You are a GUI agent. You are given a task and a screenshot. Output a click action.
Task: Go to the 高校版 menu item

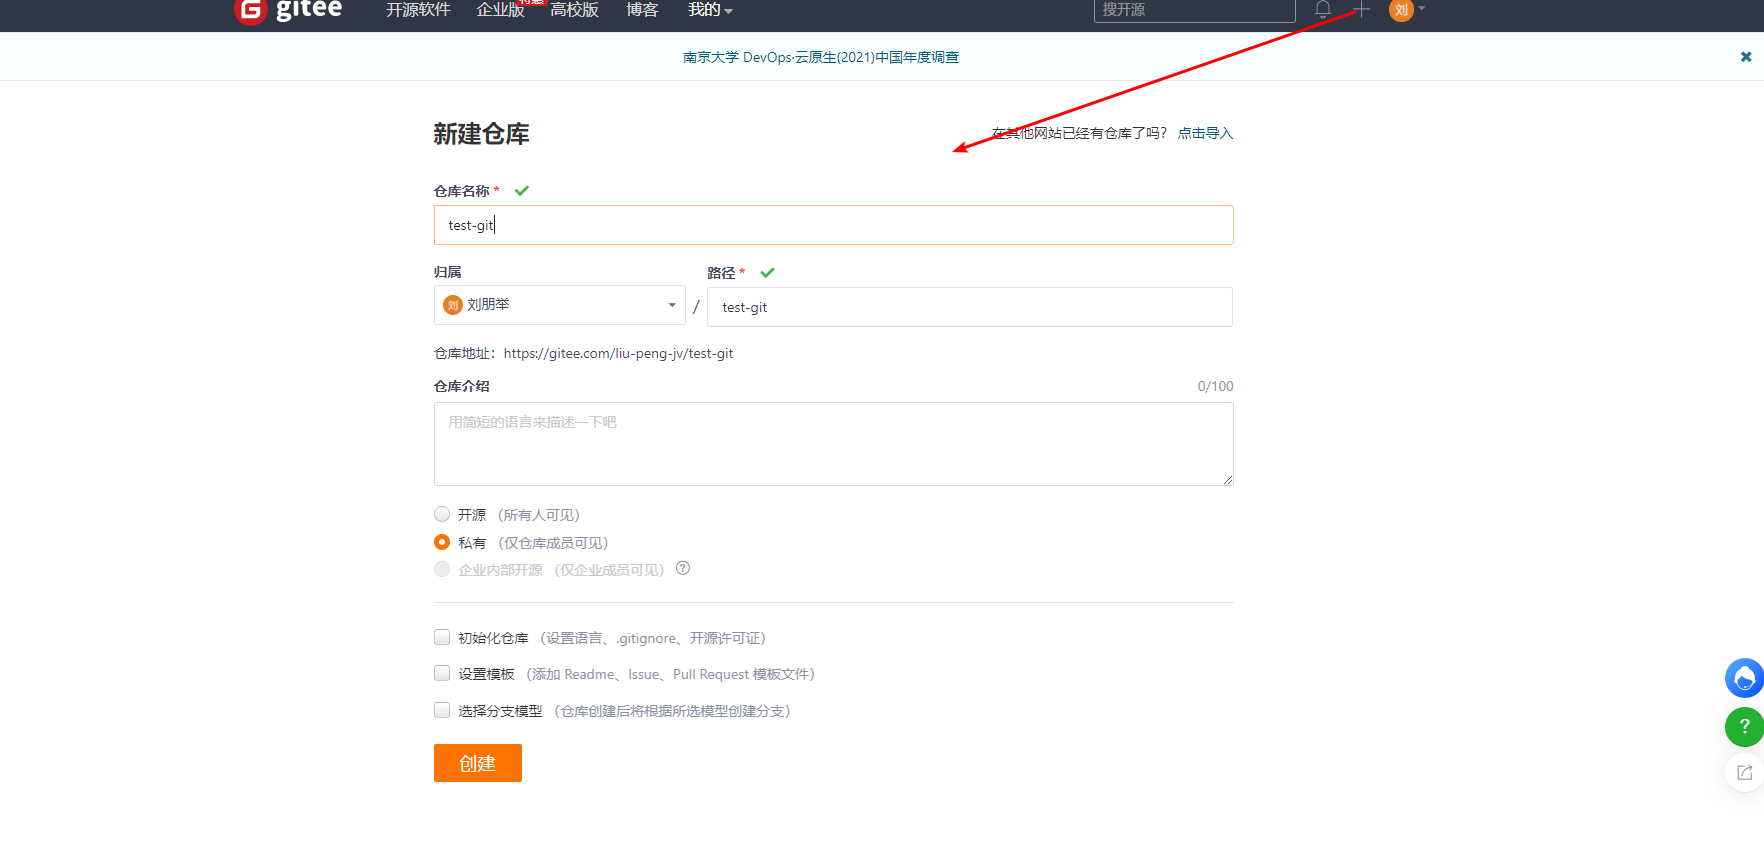click(574, 10)
